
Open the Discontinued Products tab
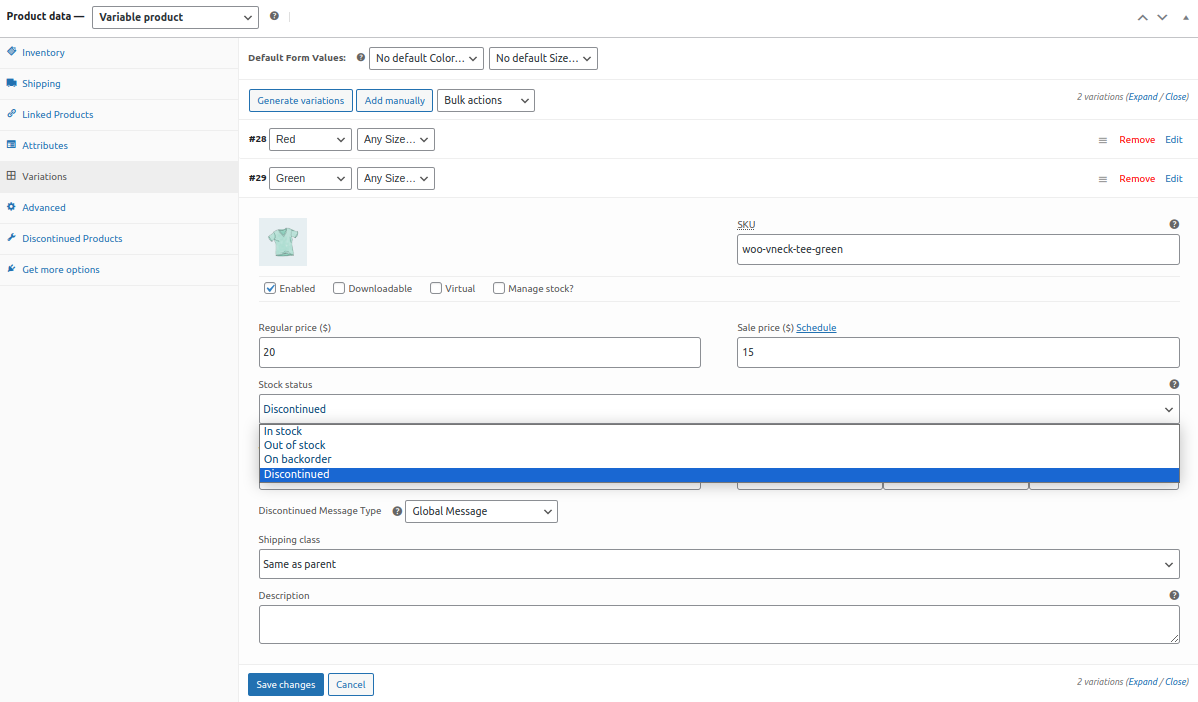72,239
